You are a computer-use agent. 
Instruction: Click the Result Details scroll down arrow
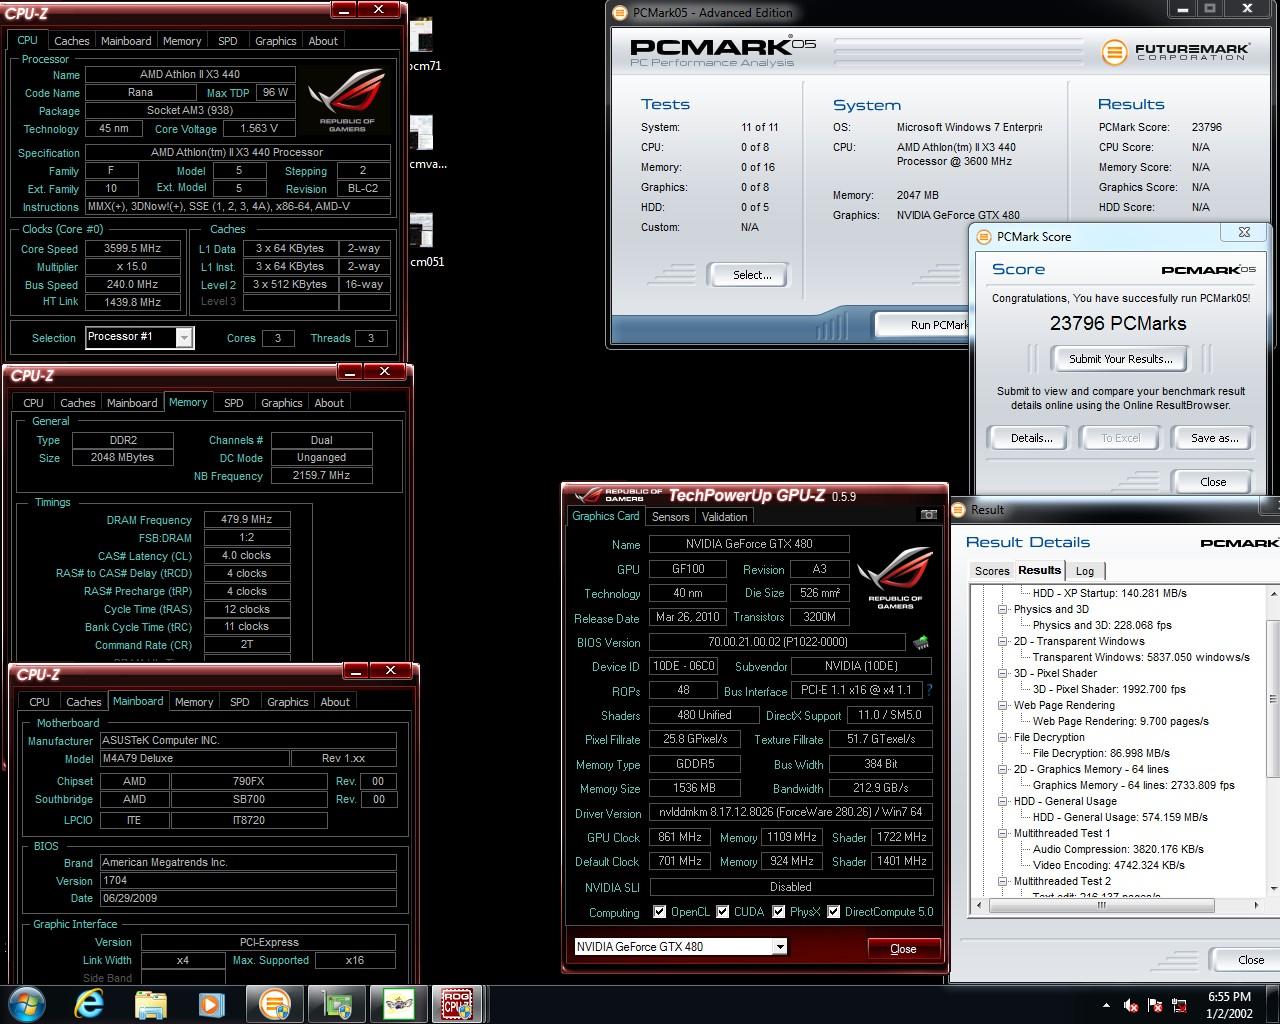[1273, 888]
